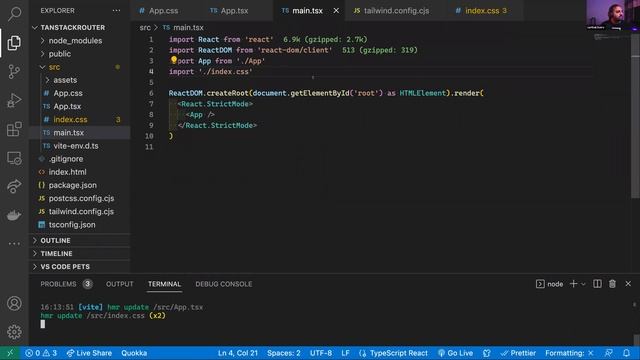This screenshot has height=360, width=640.
Task: Open vite-env.d.ts in the explorer
Action: pos(80,146)
